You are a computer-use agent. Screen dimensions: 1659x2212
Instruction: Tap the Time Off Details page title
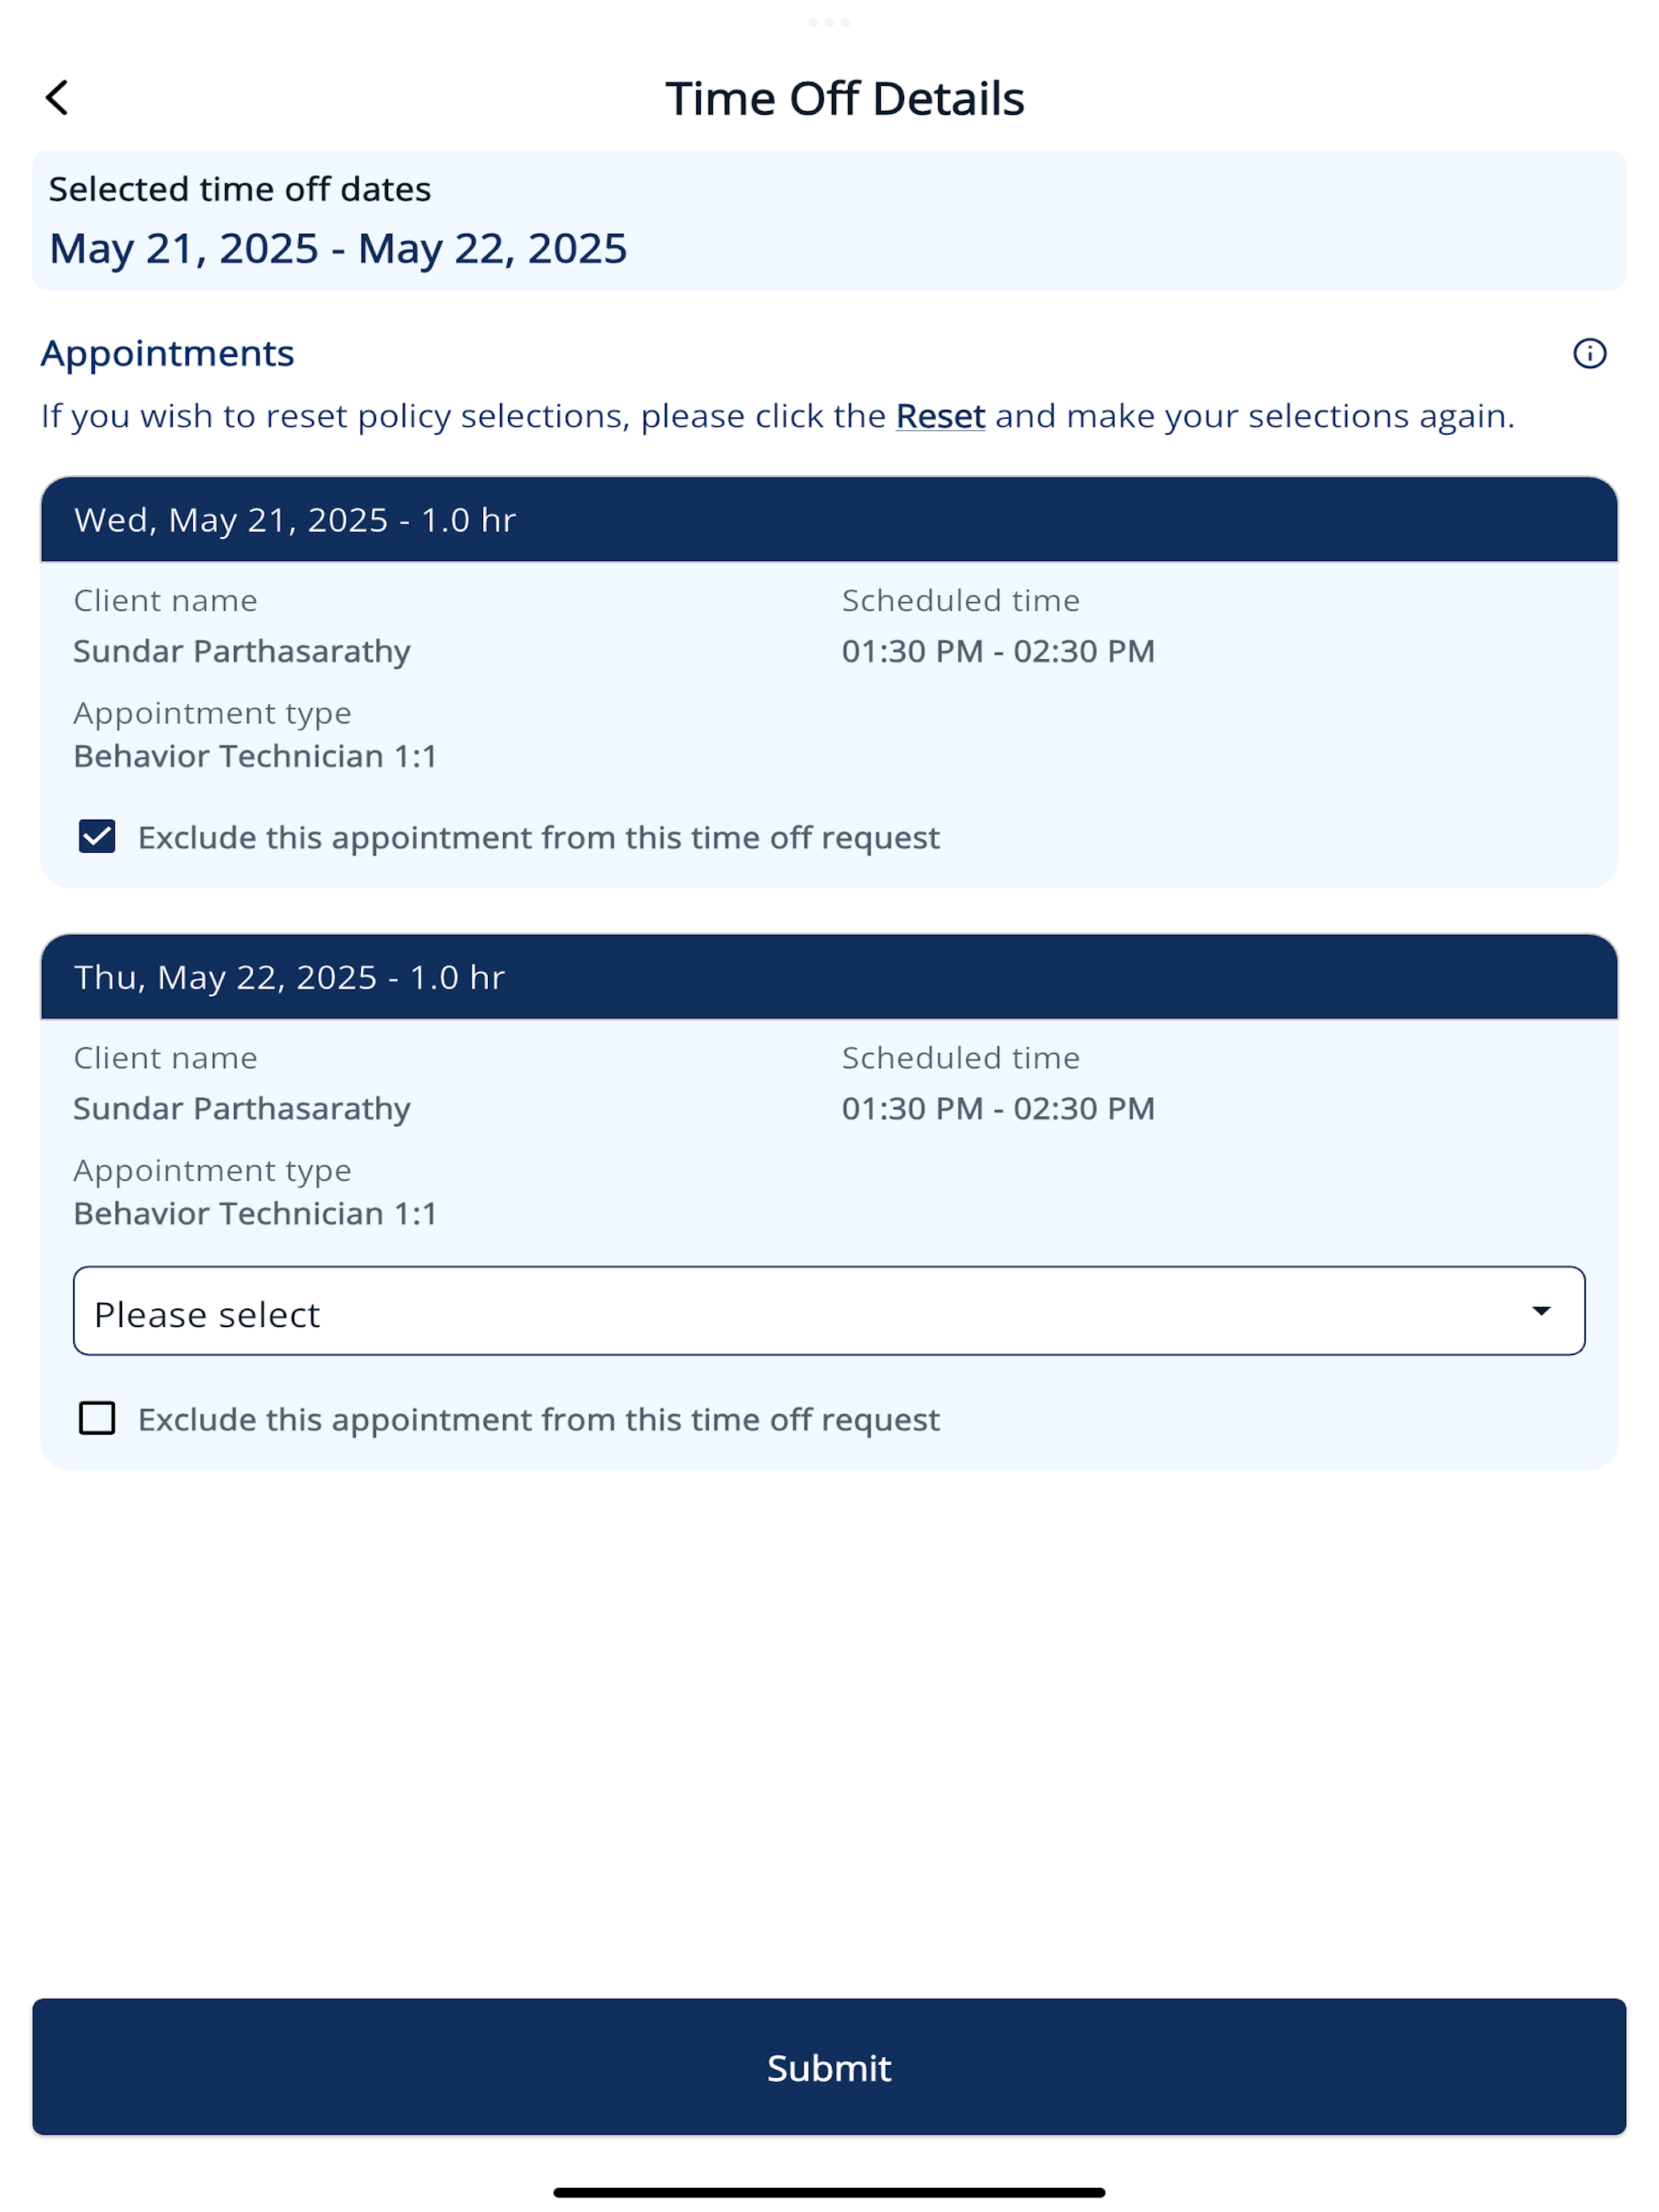(x=845, y=98)
